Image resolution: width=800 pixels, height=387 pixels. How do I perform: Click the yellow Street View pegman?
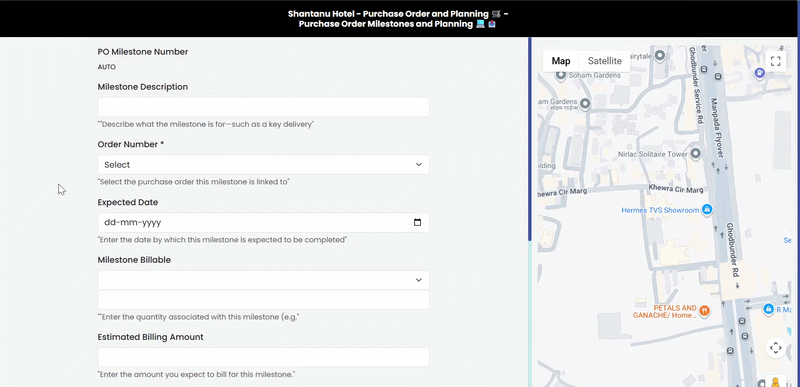click(776, 382)
